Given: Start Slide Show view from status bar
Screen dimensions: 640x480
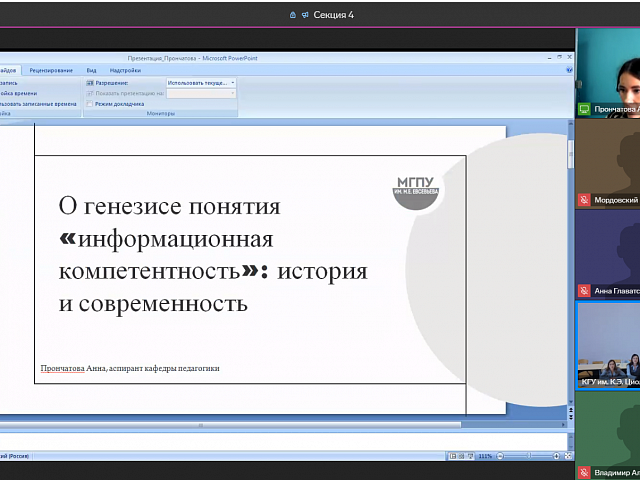Looking at the screenshot, I should pyautogui.click(x=469, y=456).
